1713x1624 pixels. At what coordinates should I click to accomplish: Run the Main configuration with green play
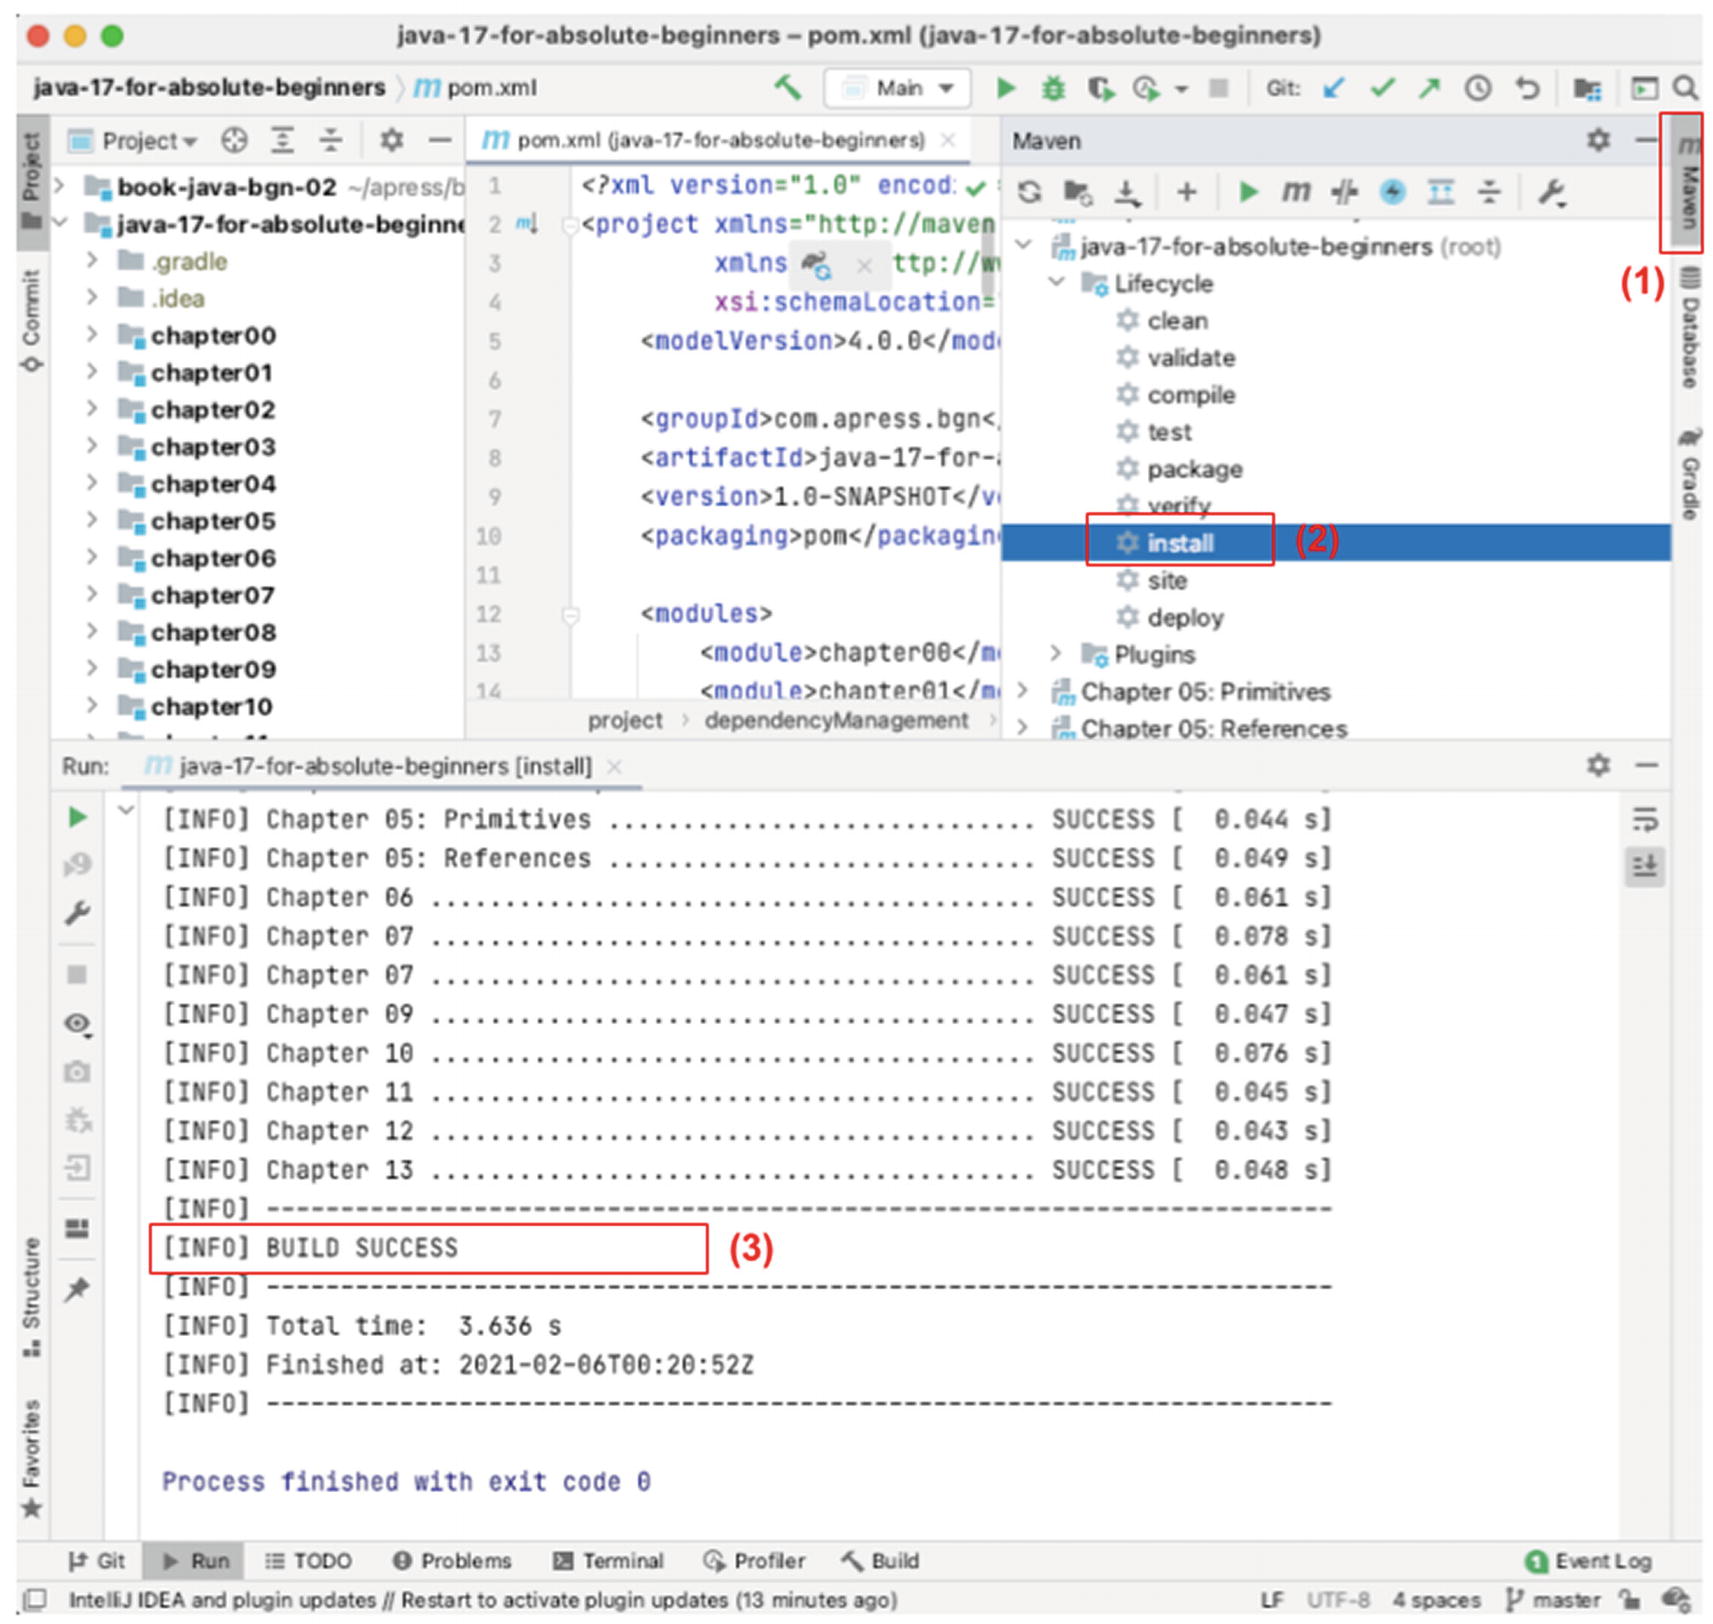click(1005, 89)
